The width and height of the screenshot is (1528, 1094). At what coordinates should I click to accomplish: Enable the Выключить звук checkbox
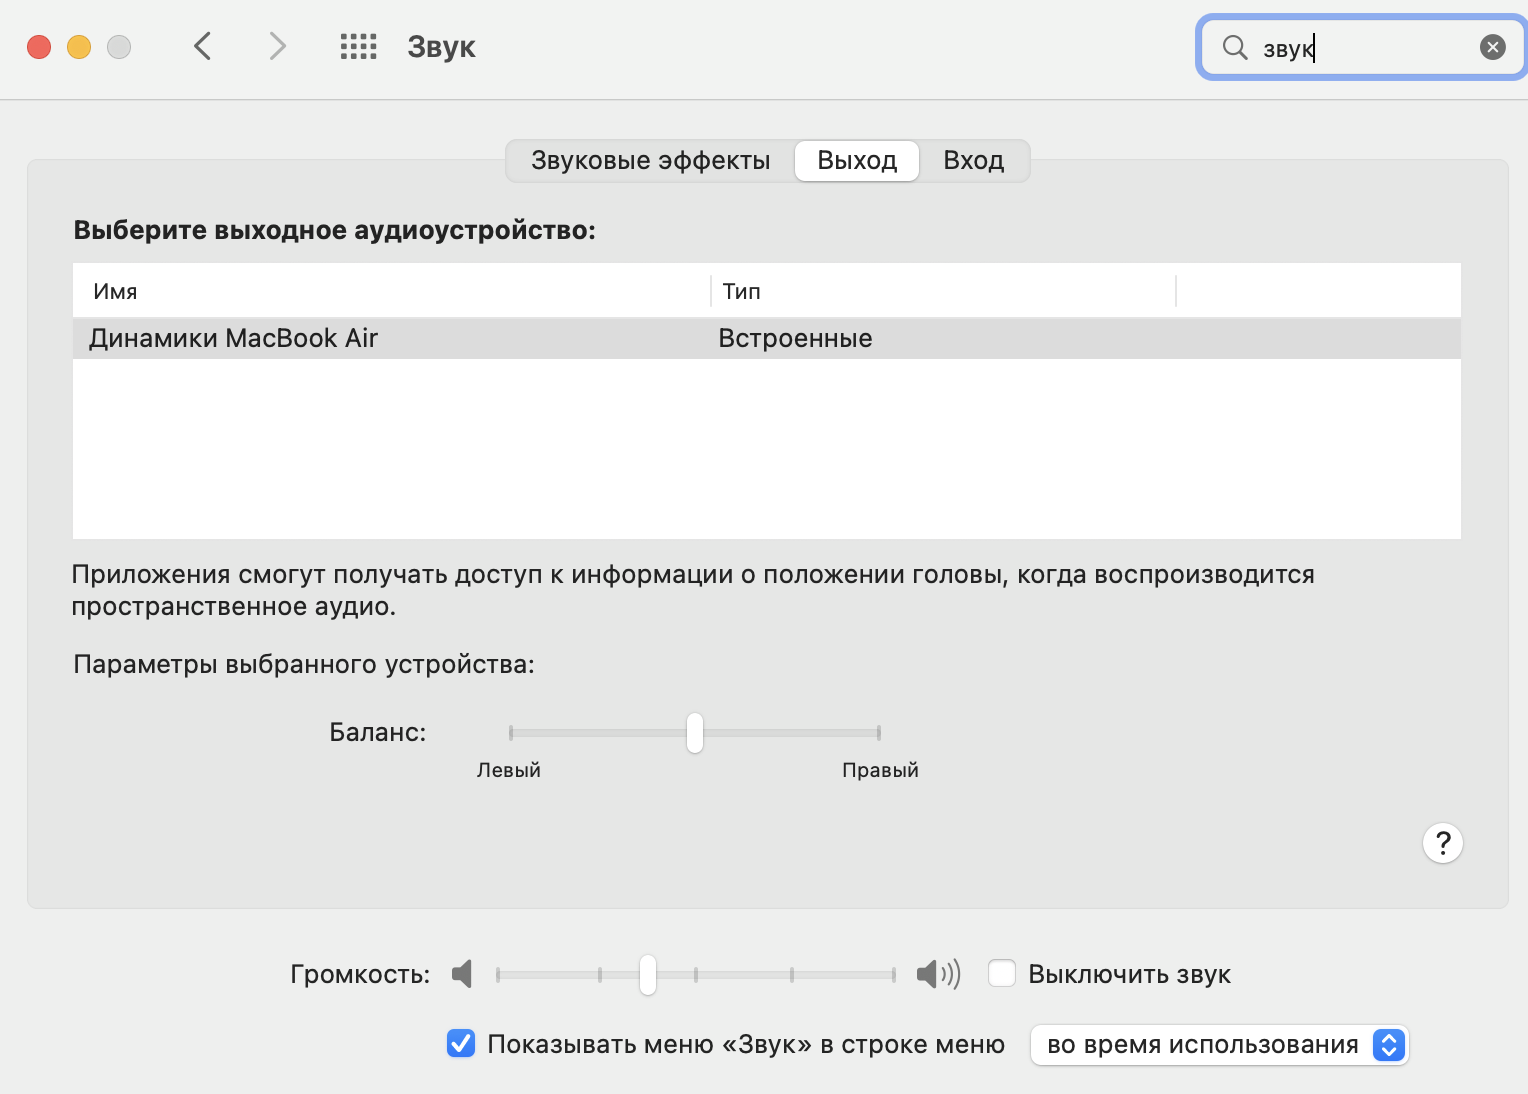click(1002, 973)
